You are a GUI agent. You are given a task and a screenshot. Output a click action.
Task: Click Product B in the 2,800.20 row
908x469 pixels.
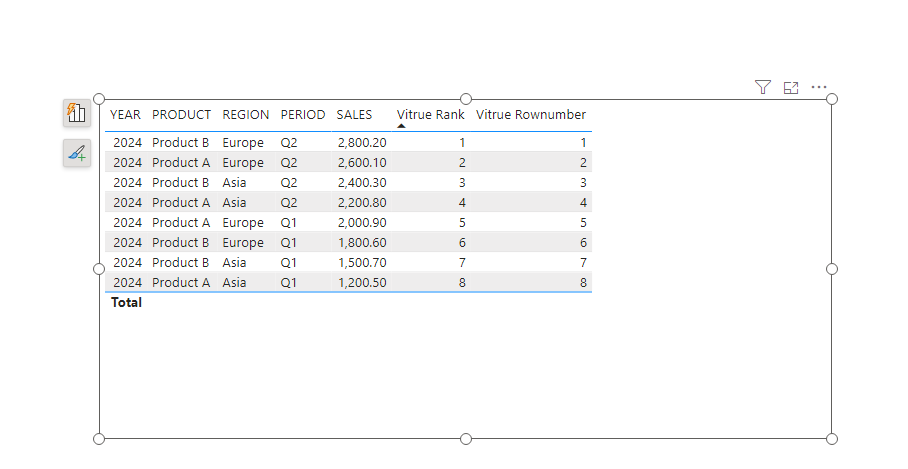[180, 142]
